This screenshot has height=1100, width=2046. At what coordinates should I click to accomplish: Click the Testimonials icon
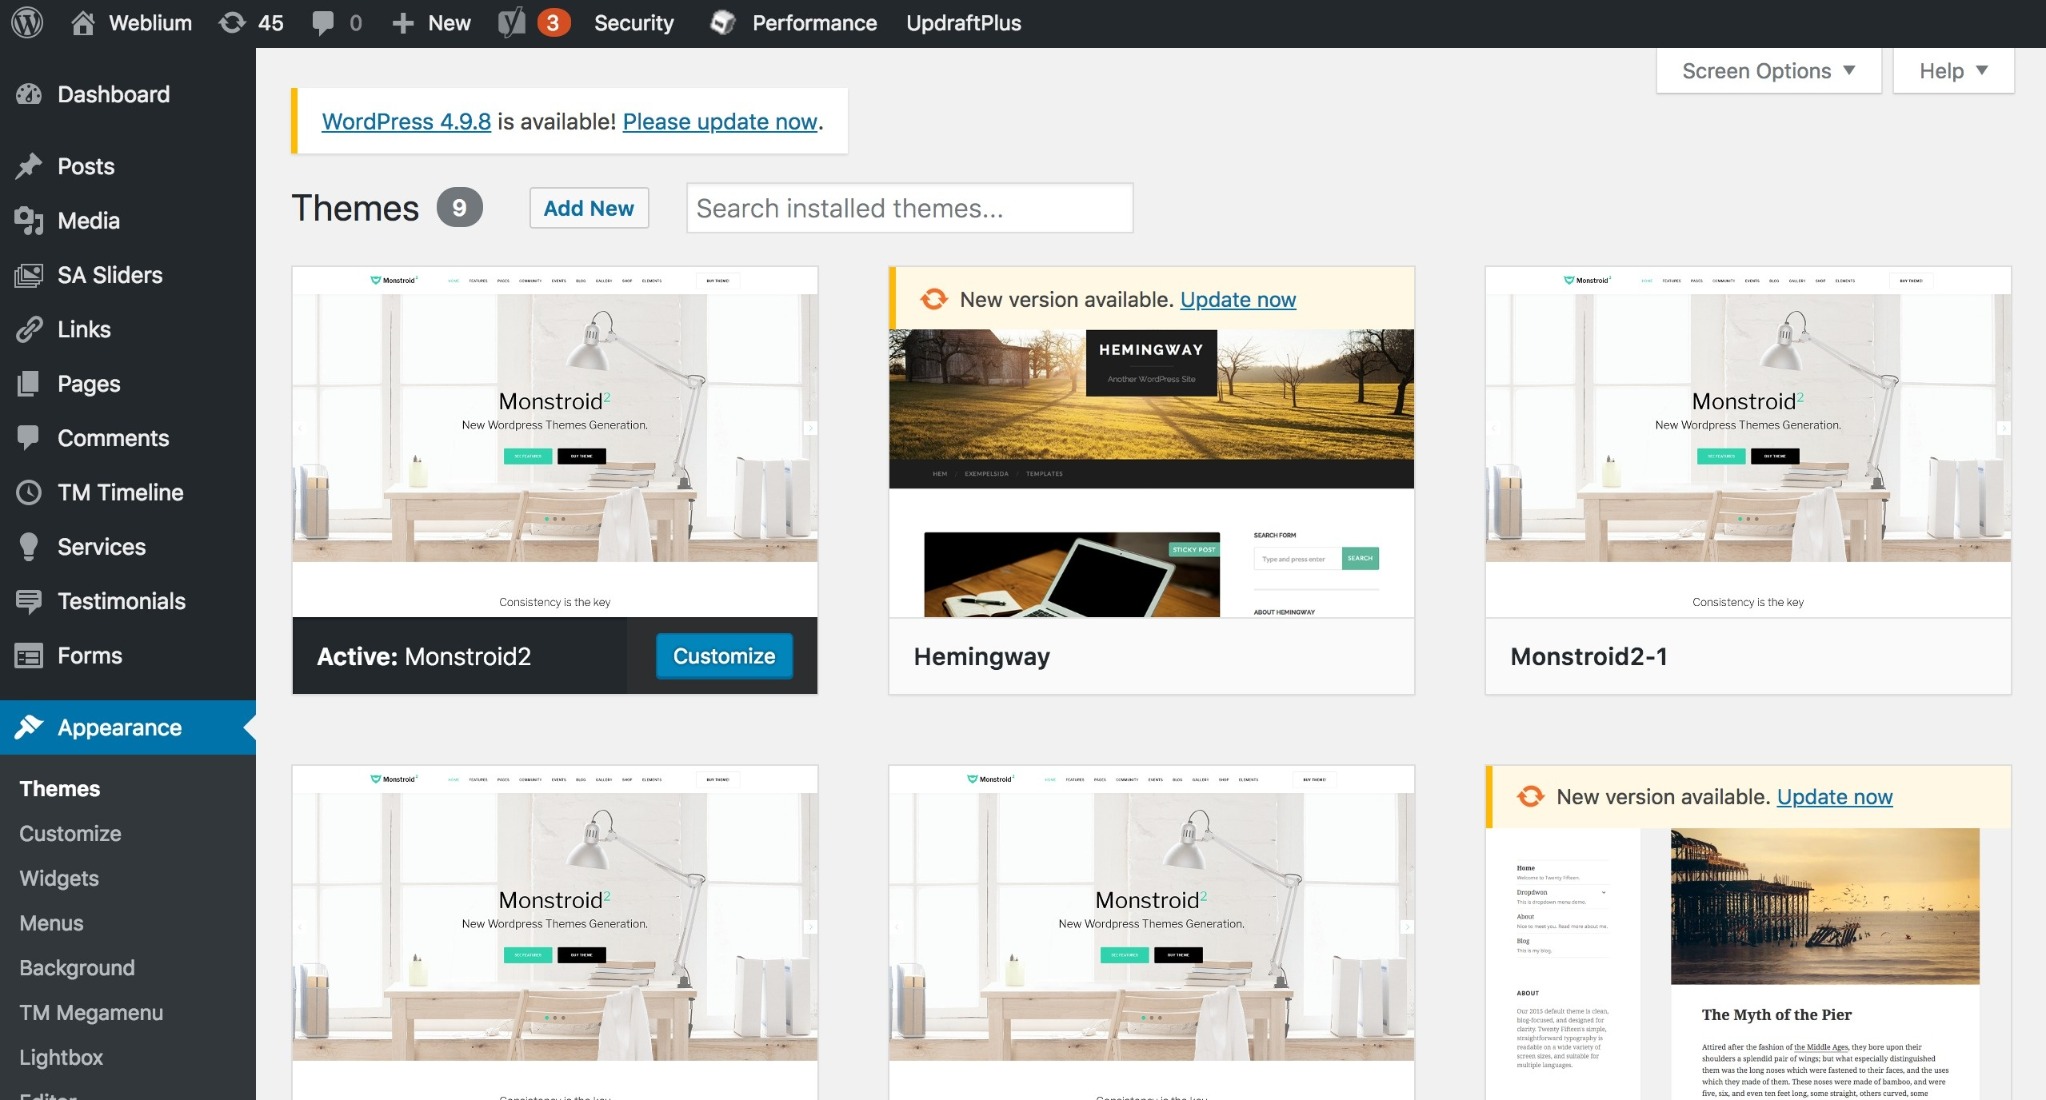[29, 601]
